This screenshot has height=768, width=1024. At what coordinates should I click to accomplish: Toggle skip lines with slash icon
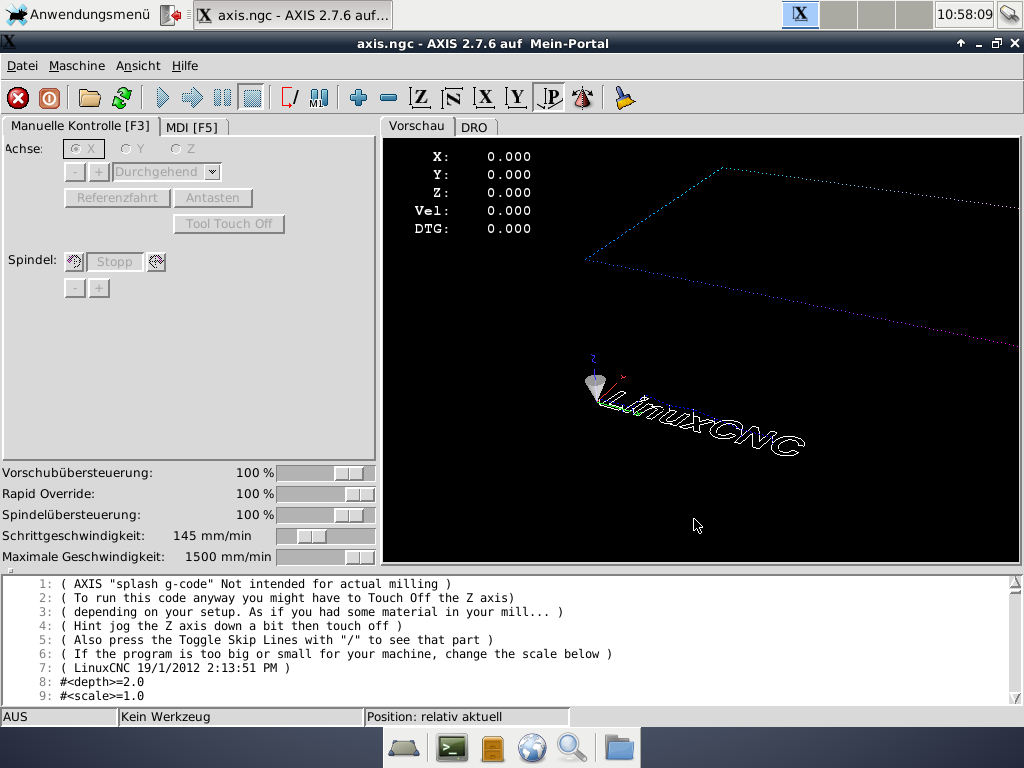pyautogui.click(x=289, y=98)
